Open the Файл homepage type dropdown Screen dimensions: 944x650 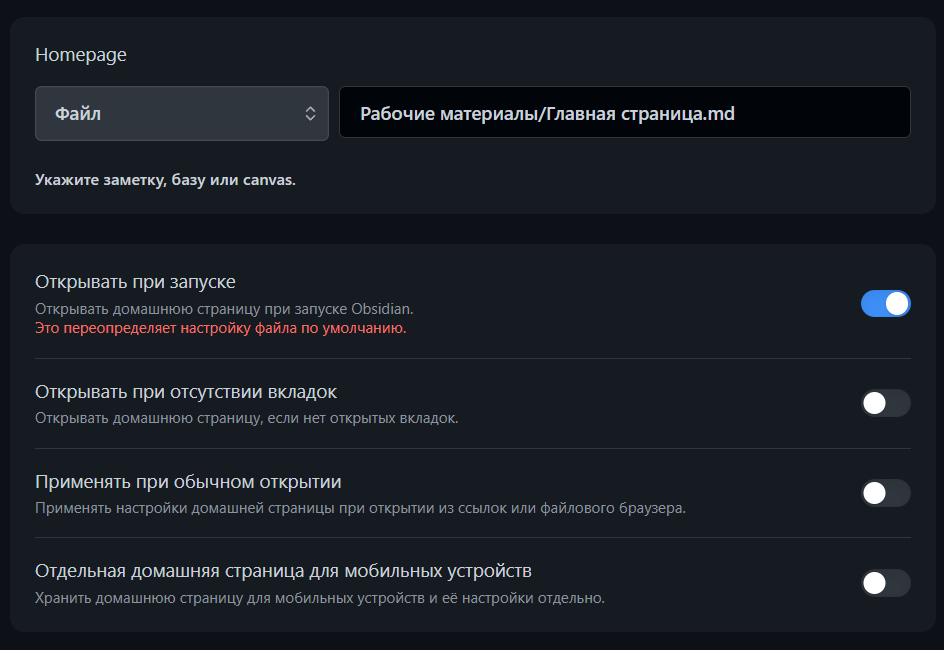coord(182,114)
